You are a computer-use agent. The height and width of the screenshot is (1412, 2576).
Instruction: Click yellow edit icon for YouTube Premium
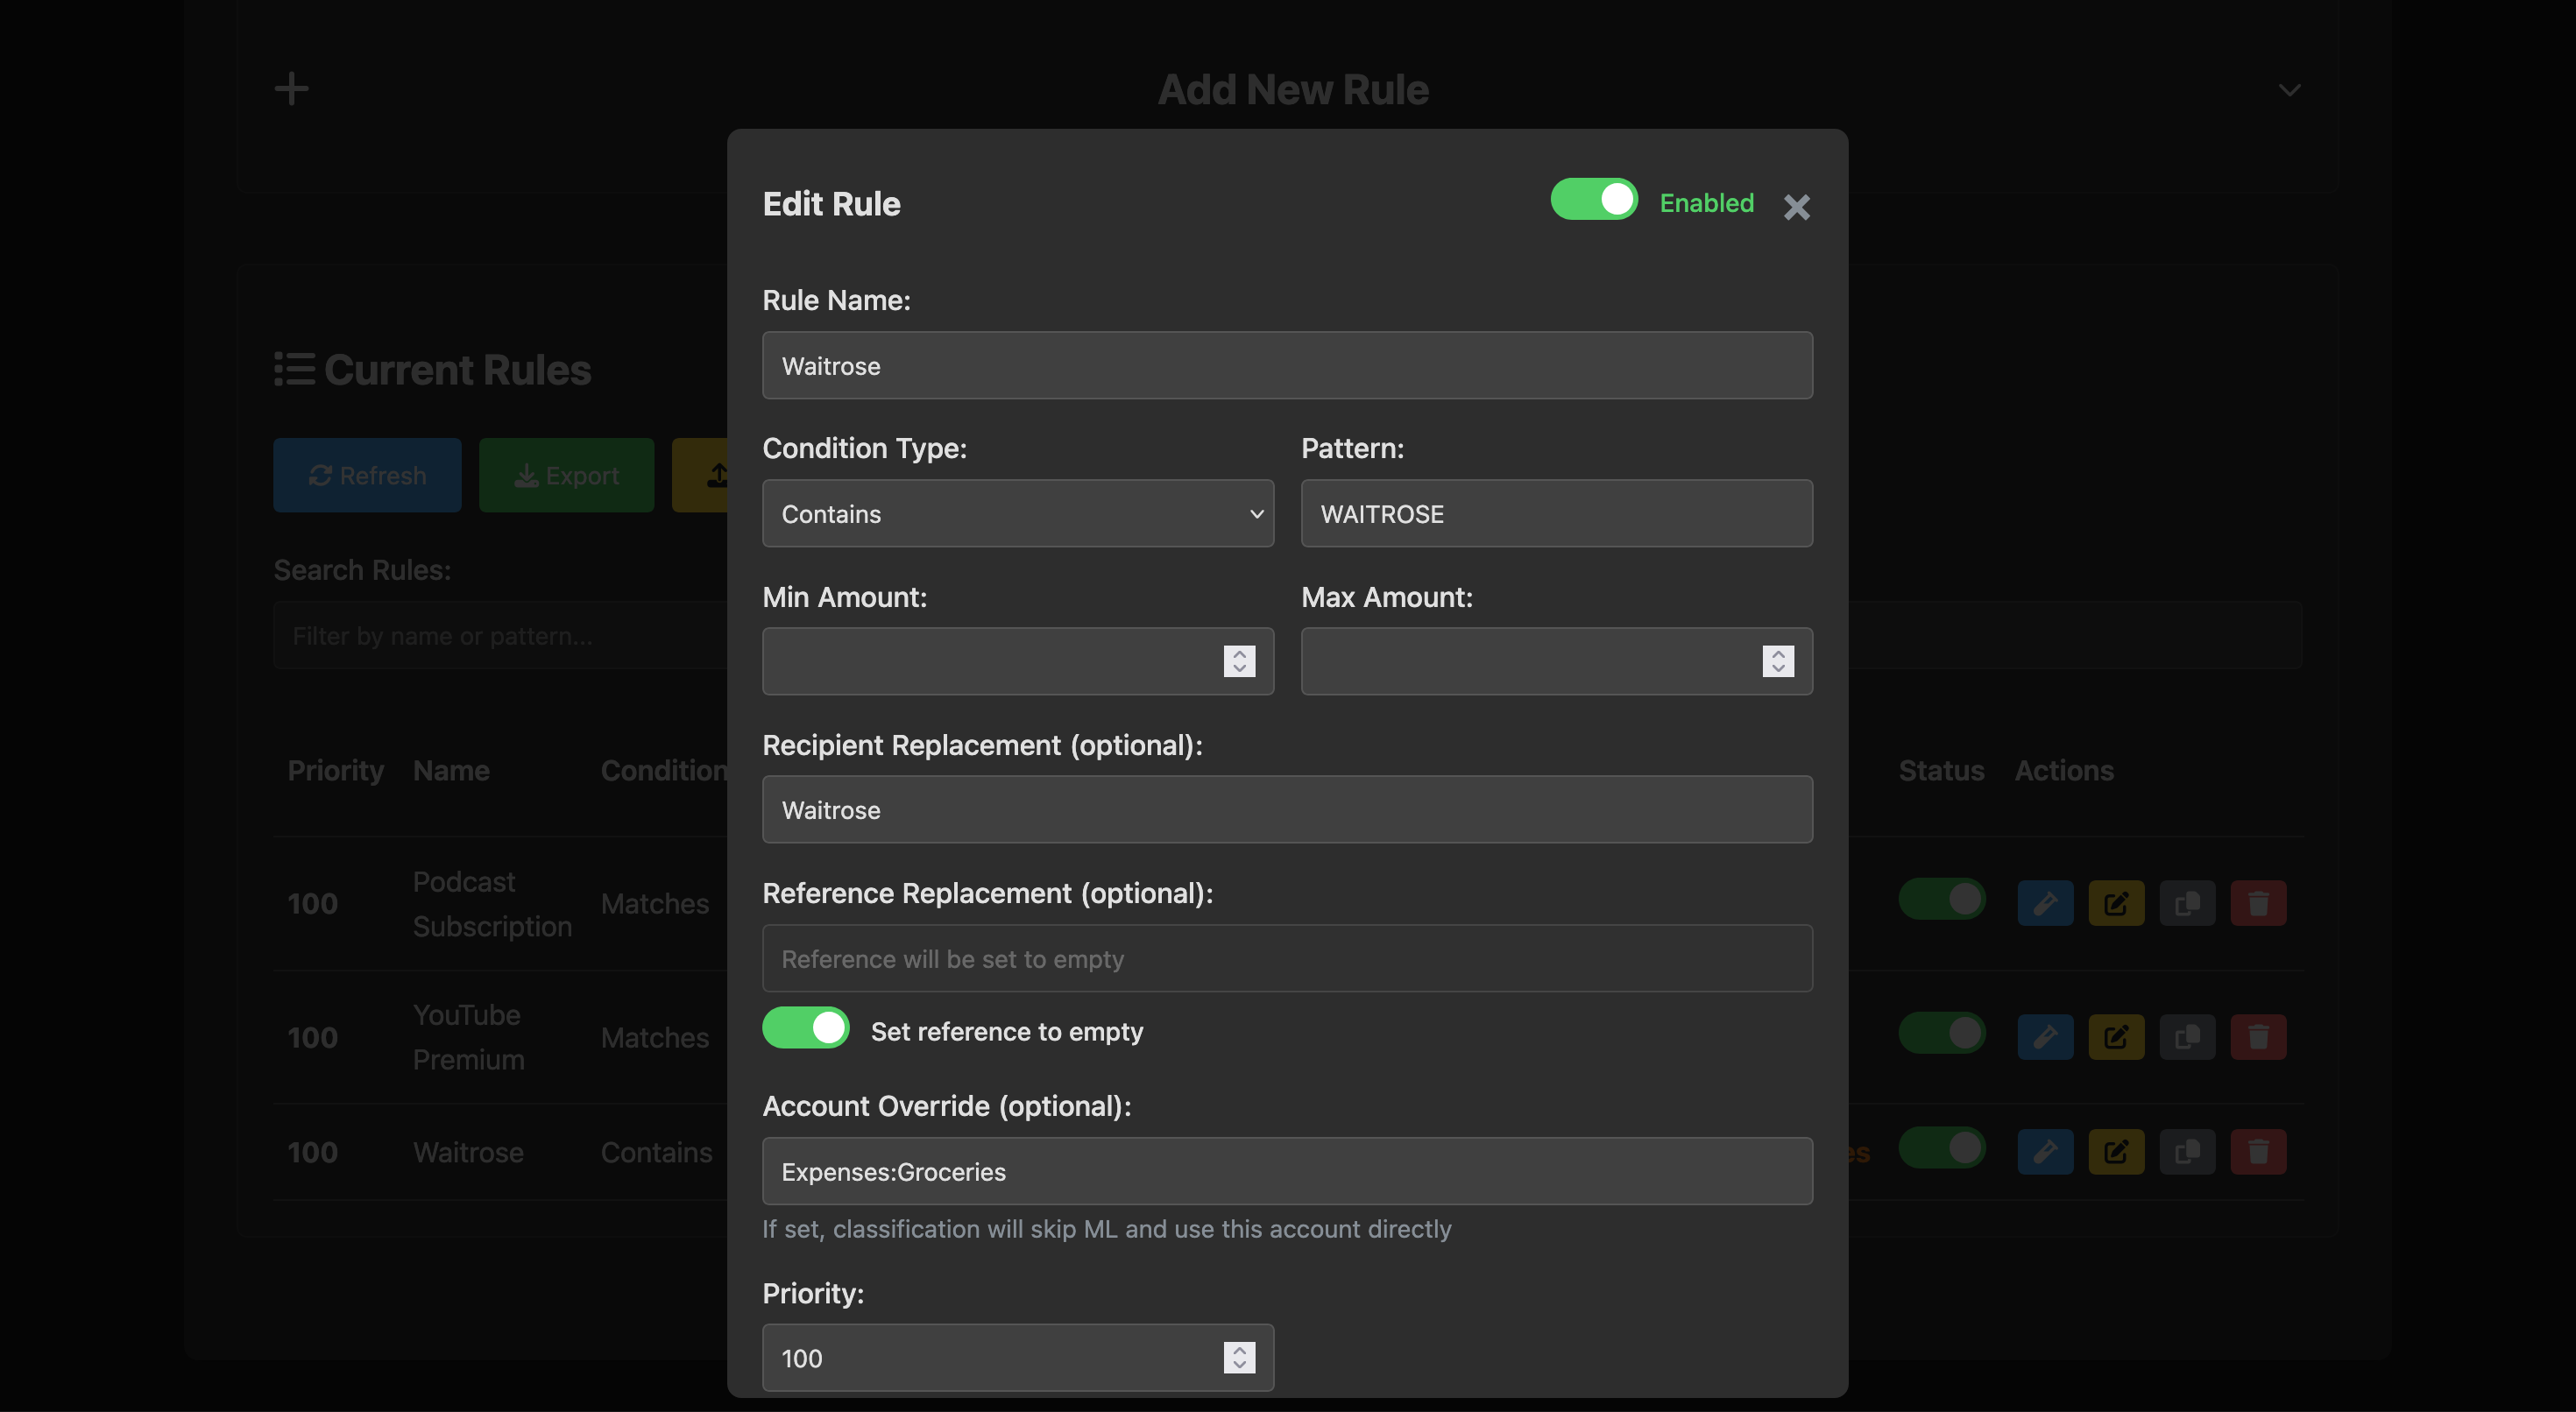point(2116,1037)
